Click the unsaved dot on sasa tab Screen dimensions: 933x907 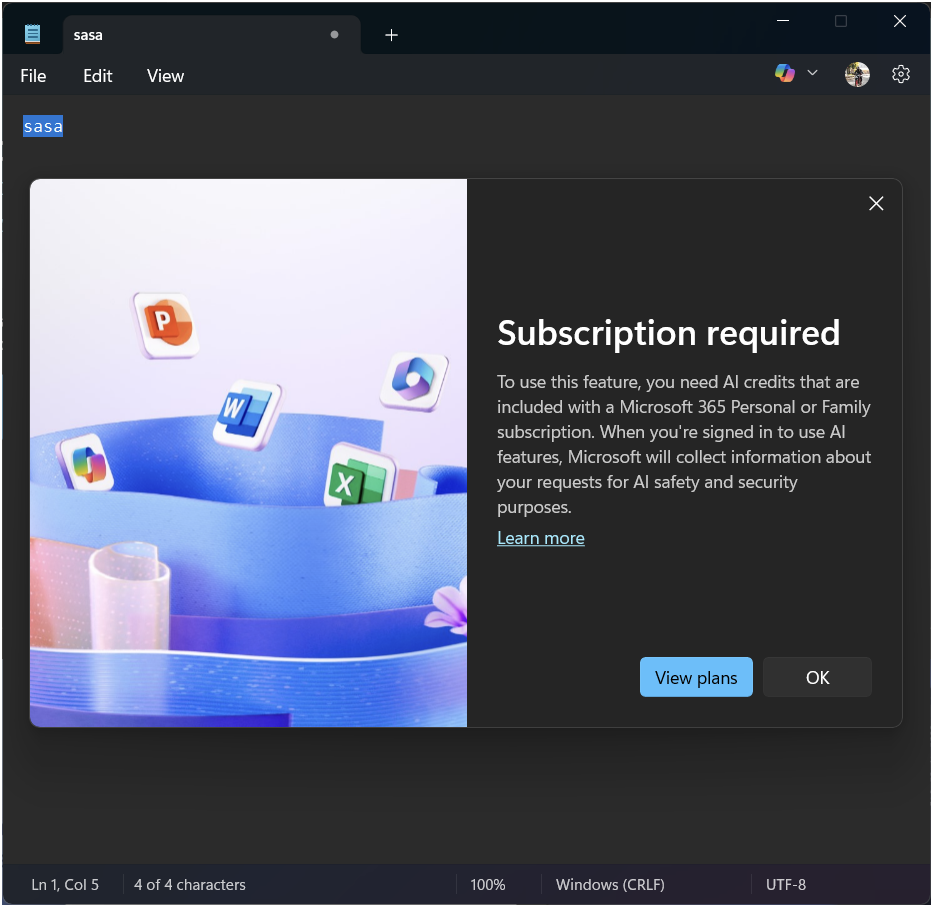click(x=334, y=35)
